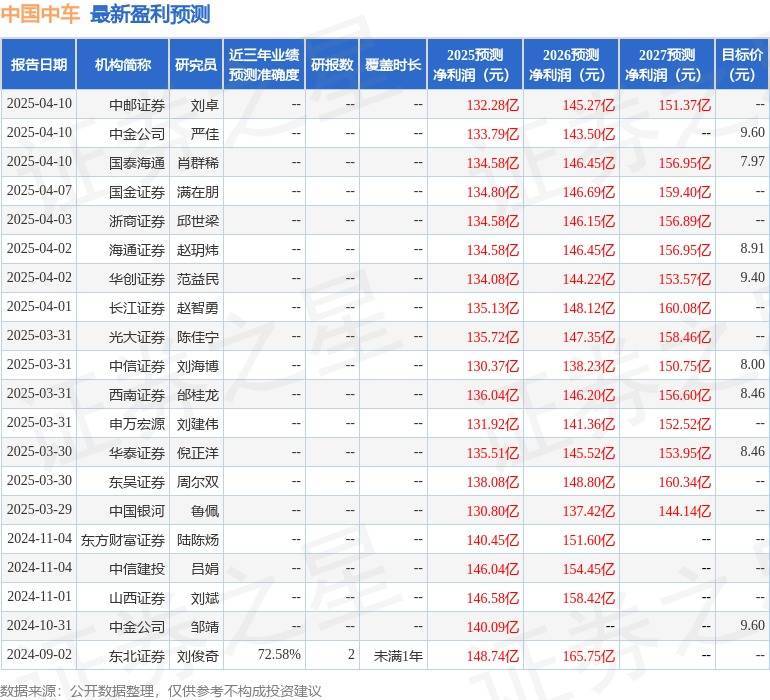Click 2025 profit value 132.28亿
This screenshot has height=700, width=770.
click(493, 105)
